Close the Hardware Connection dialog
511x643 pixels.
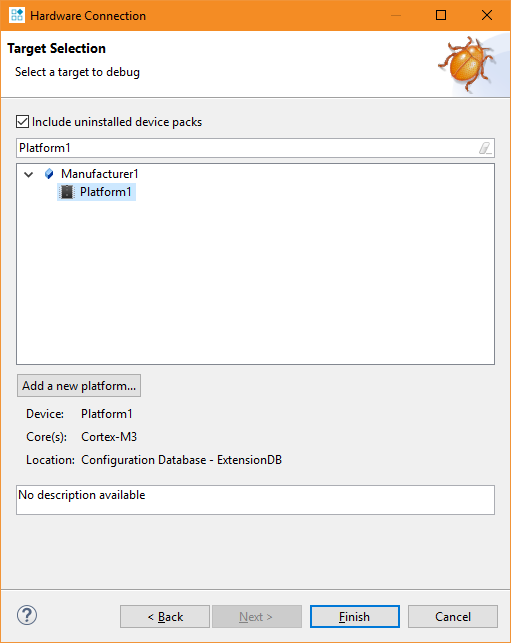coord(487,15)
